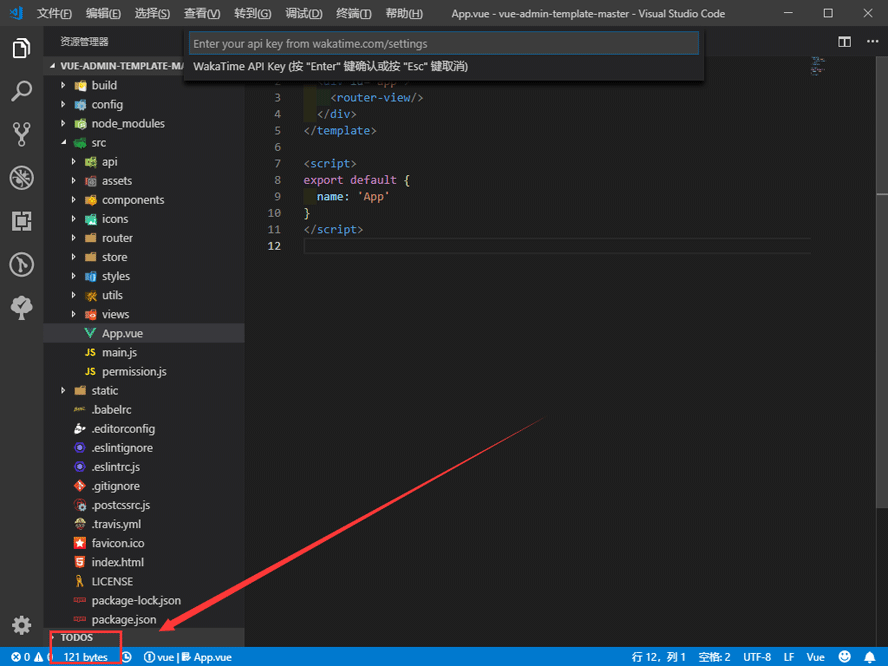Viewport: 888px width, 666px height.
Task: Open package.json in the file tree
Action: pos(144,620)
